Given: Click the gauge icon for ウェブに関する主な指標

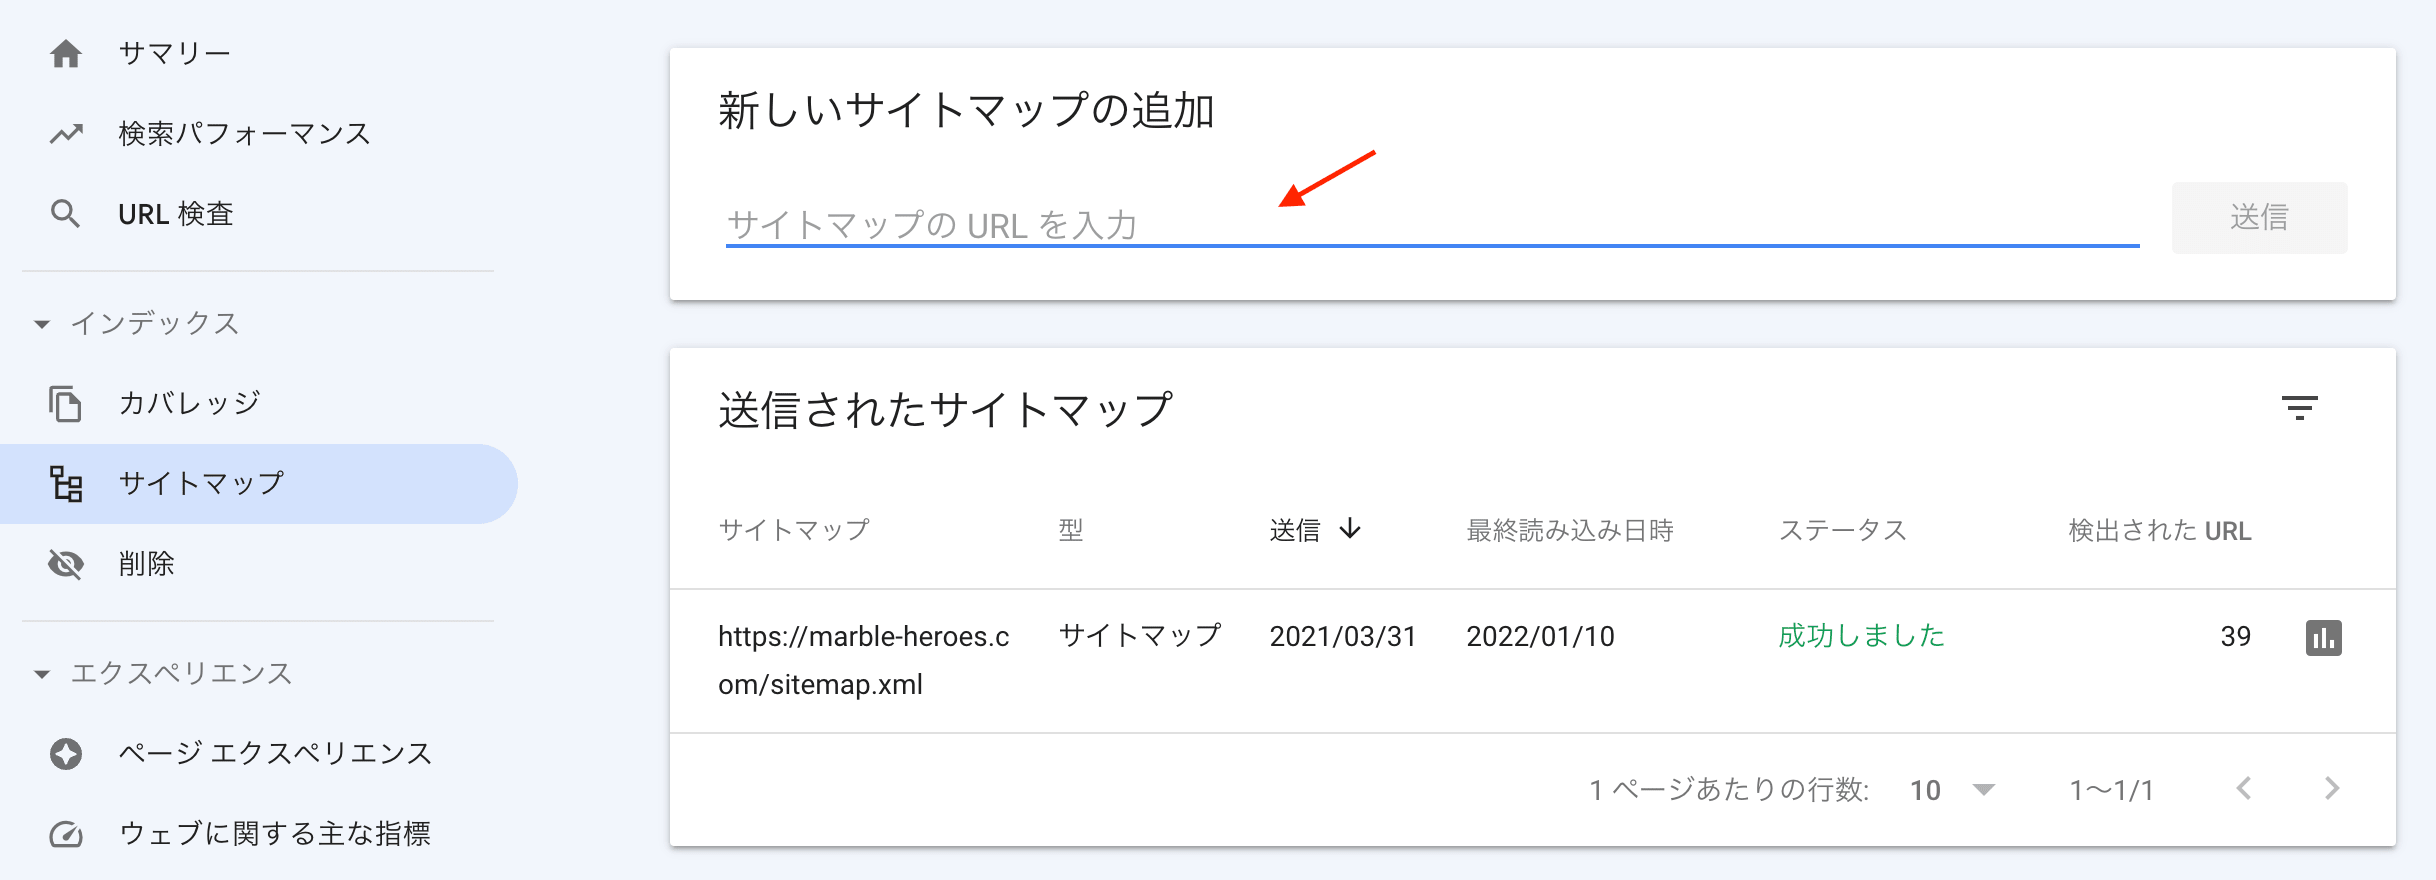Looking at the screenshot, I should pos(66,833).
